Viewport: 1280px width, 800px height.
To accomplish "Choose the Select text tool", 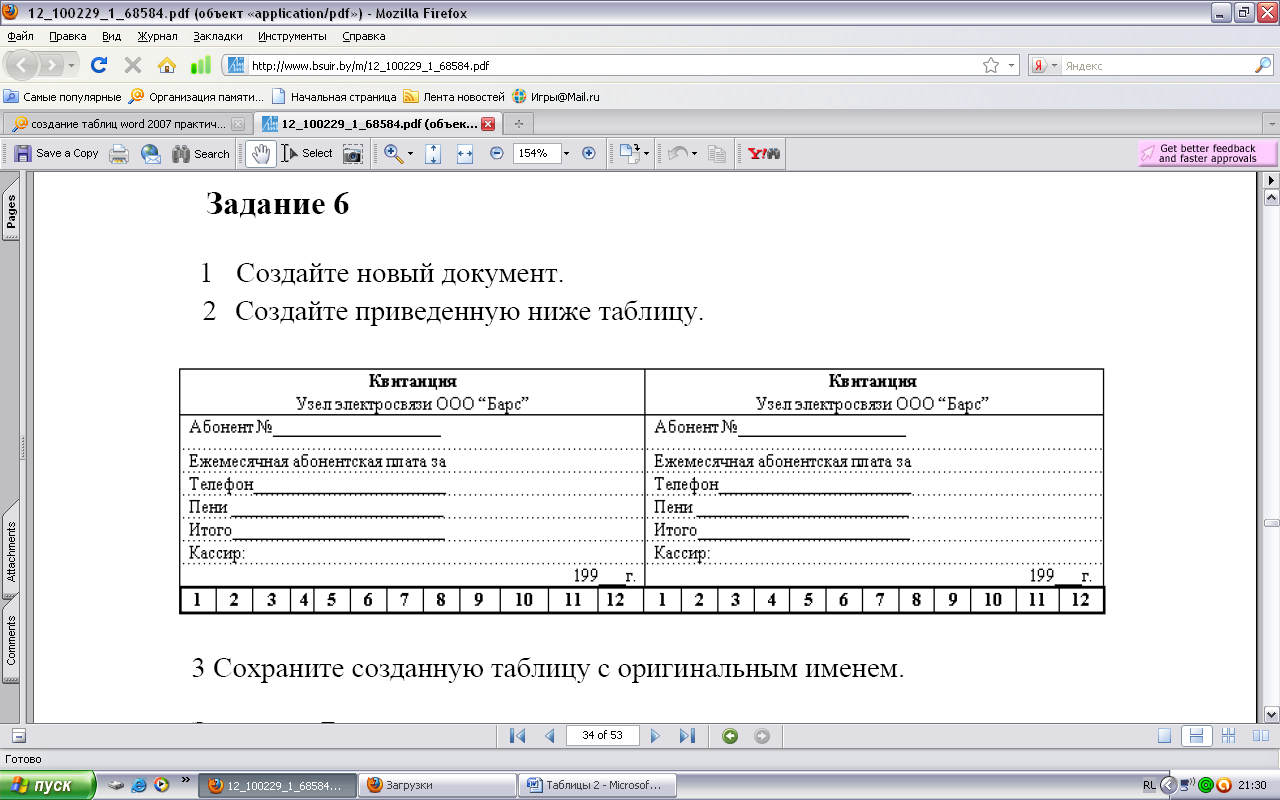I will coord(307,153).
